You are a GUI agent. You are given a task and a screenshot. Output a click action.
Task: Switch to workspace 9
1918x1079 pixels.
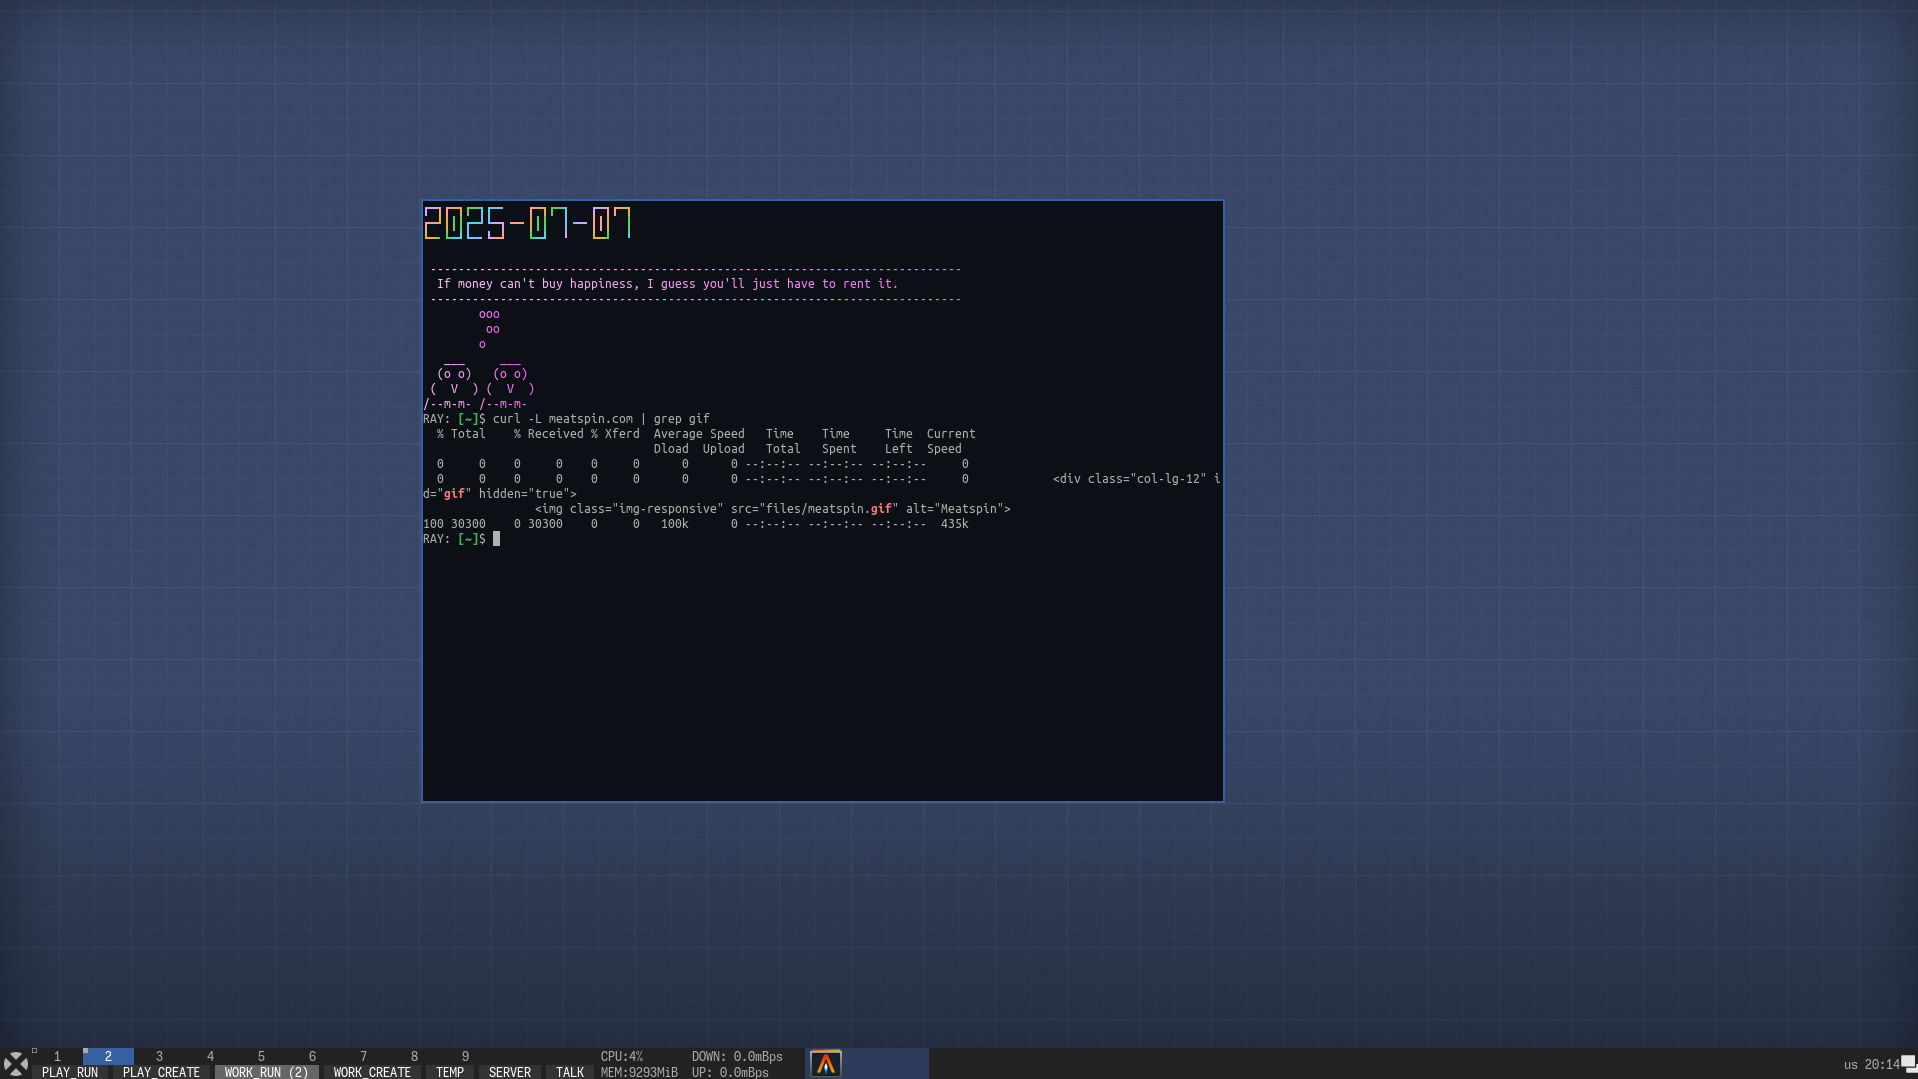465,1056
